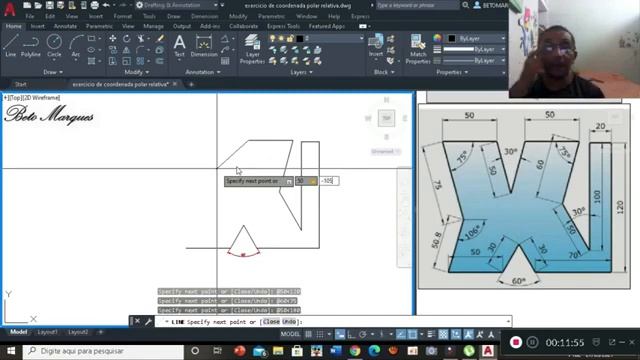Switch to the Layout1 tab
Viewport: 640px width, 360px height.
(x=47, y=332)
